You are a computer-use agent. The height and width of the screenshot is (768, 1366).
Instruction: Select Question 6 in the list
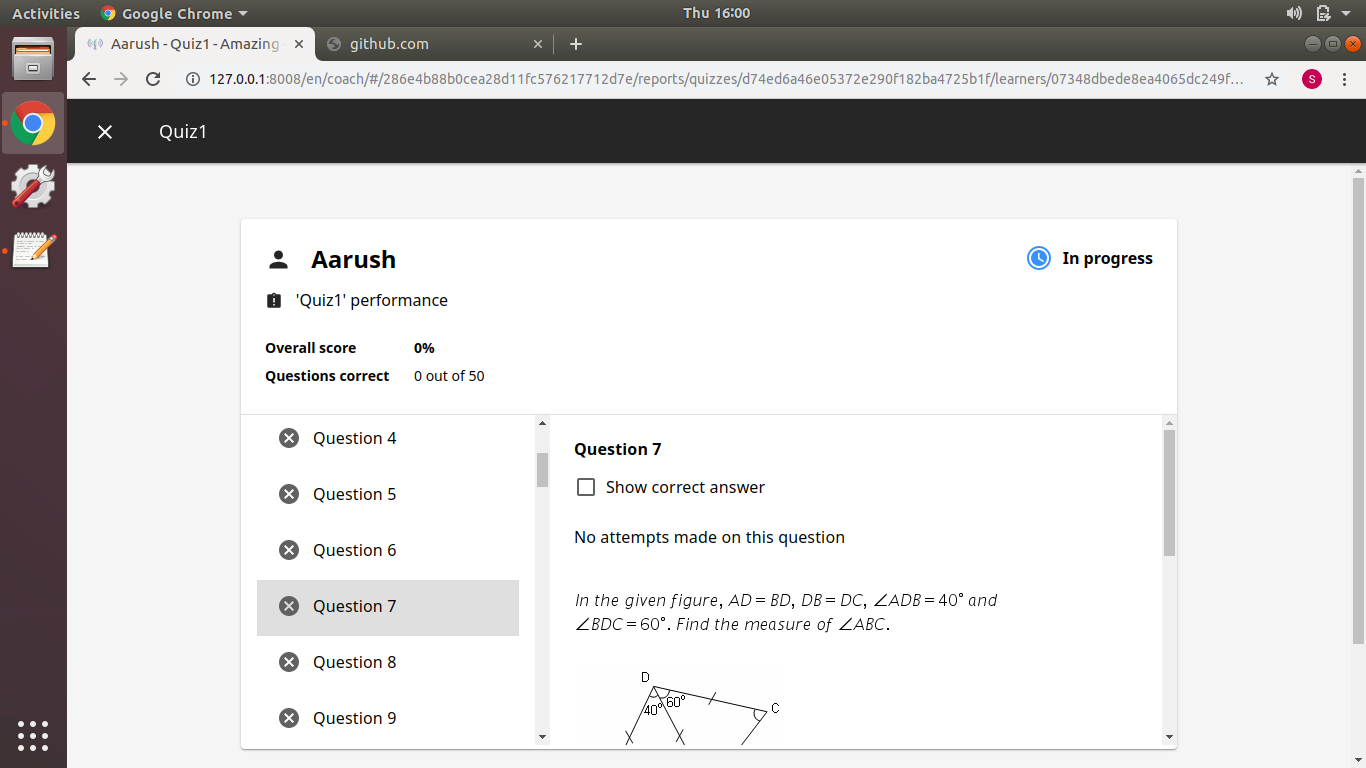[x=388, y=550]
